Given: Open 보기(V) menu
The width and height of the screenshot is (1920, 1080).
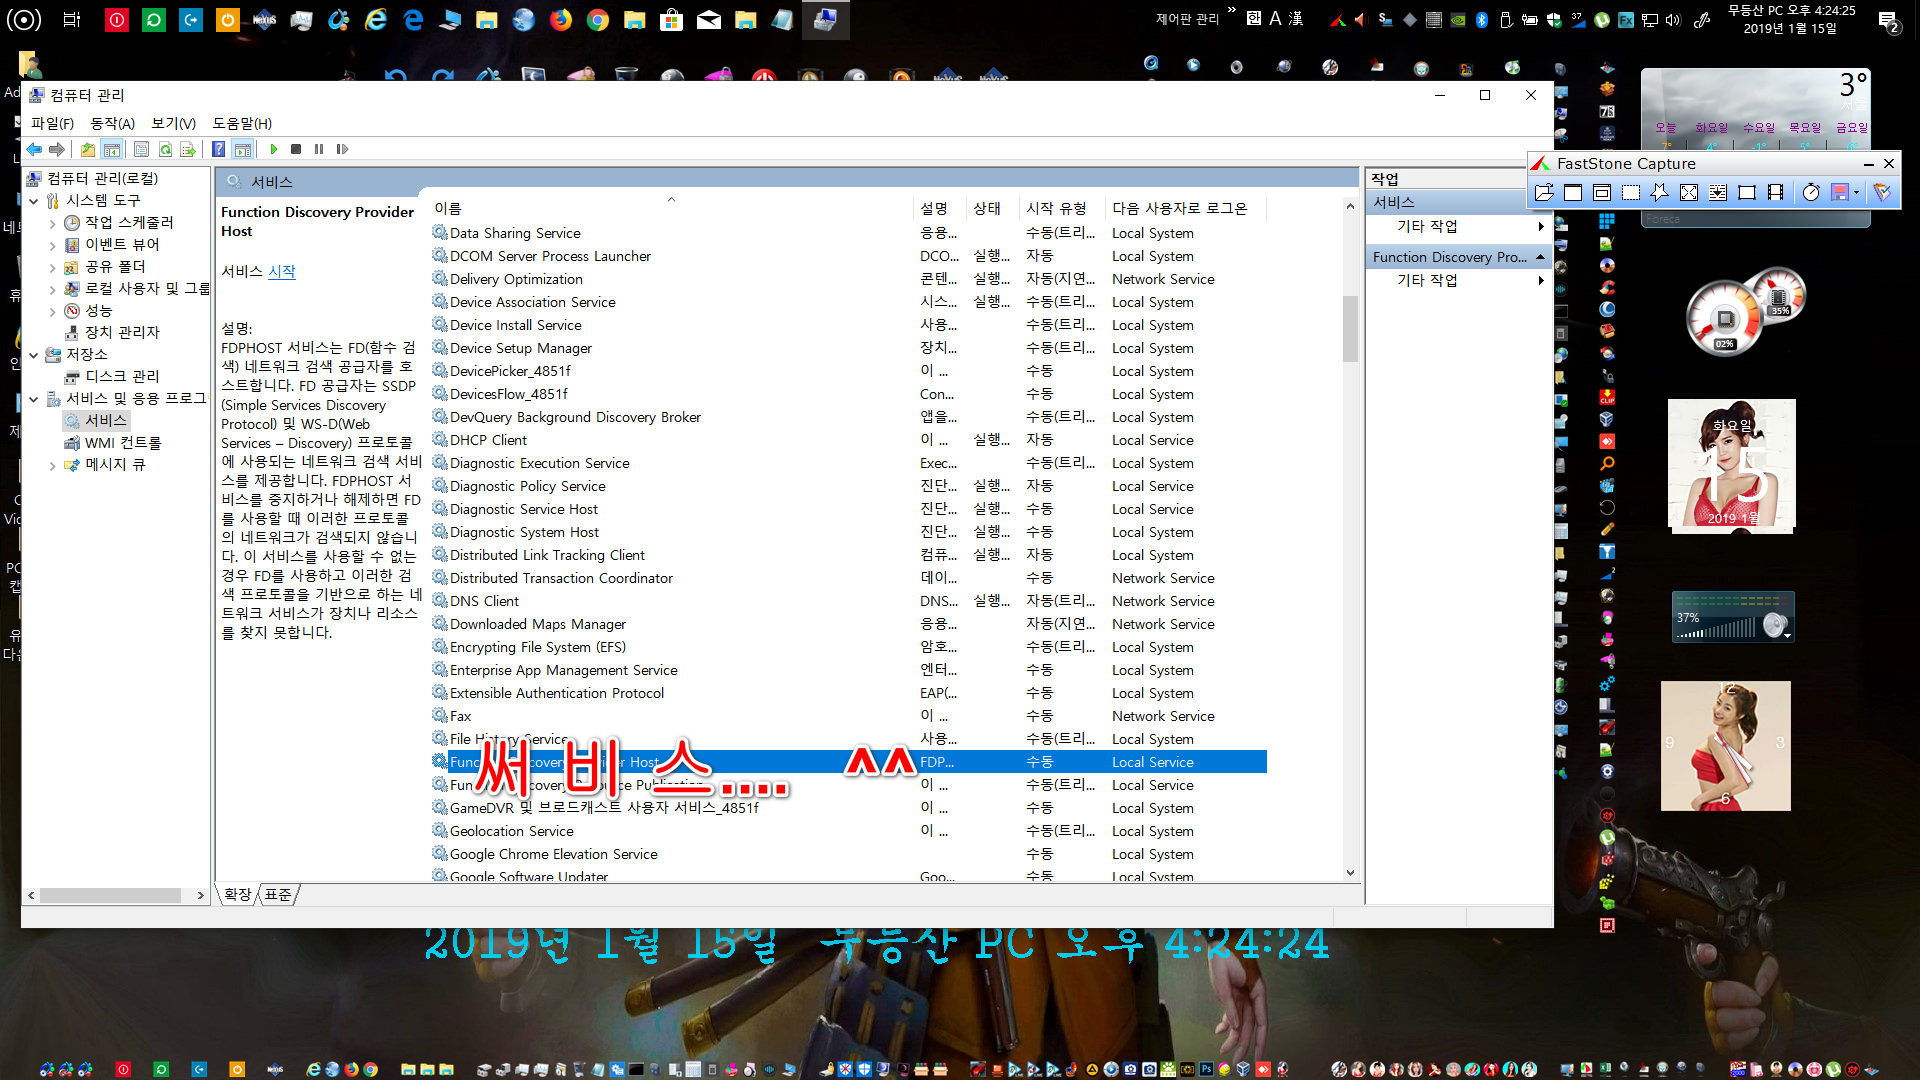Looking at the screenshot, I should click(173, 123).
